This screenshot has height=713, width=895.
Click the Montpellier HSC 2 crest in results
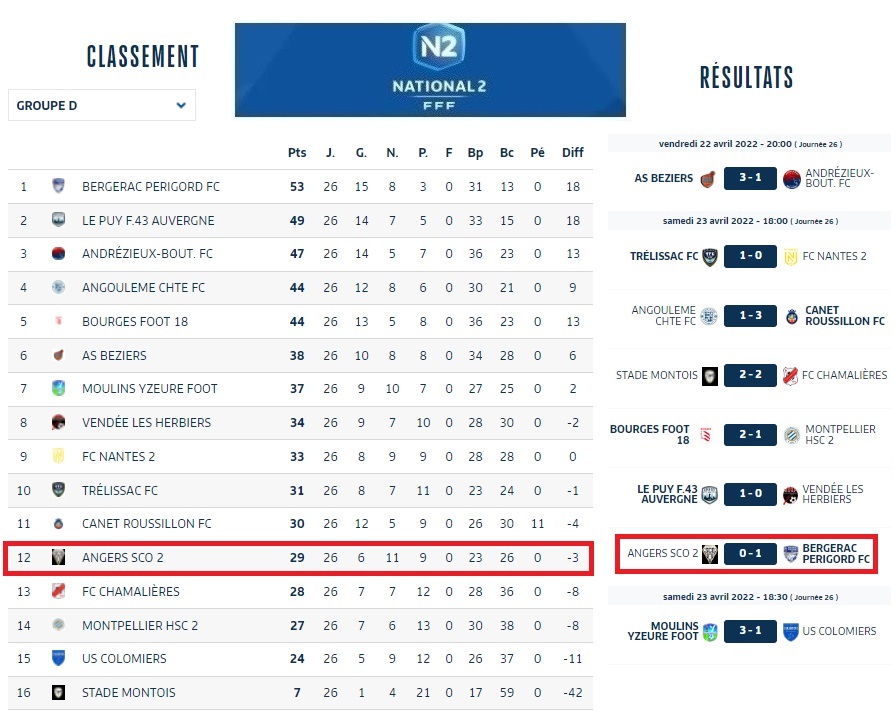[x=792, y=435]
